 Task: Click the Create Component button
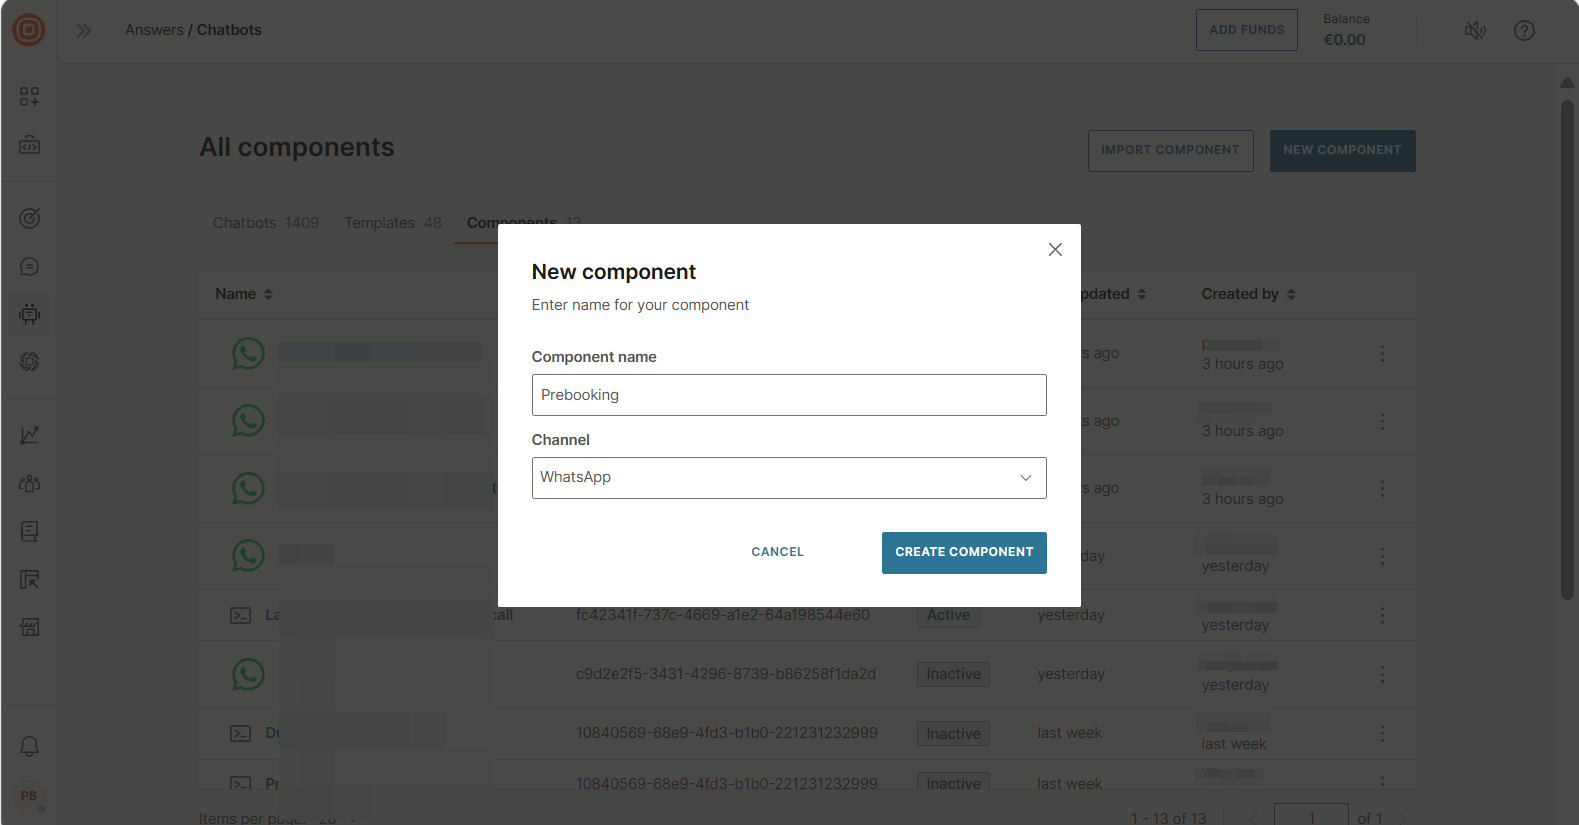[964, 553]
